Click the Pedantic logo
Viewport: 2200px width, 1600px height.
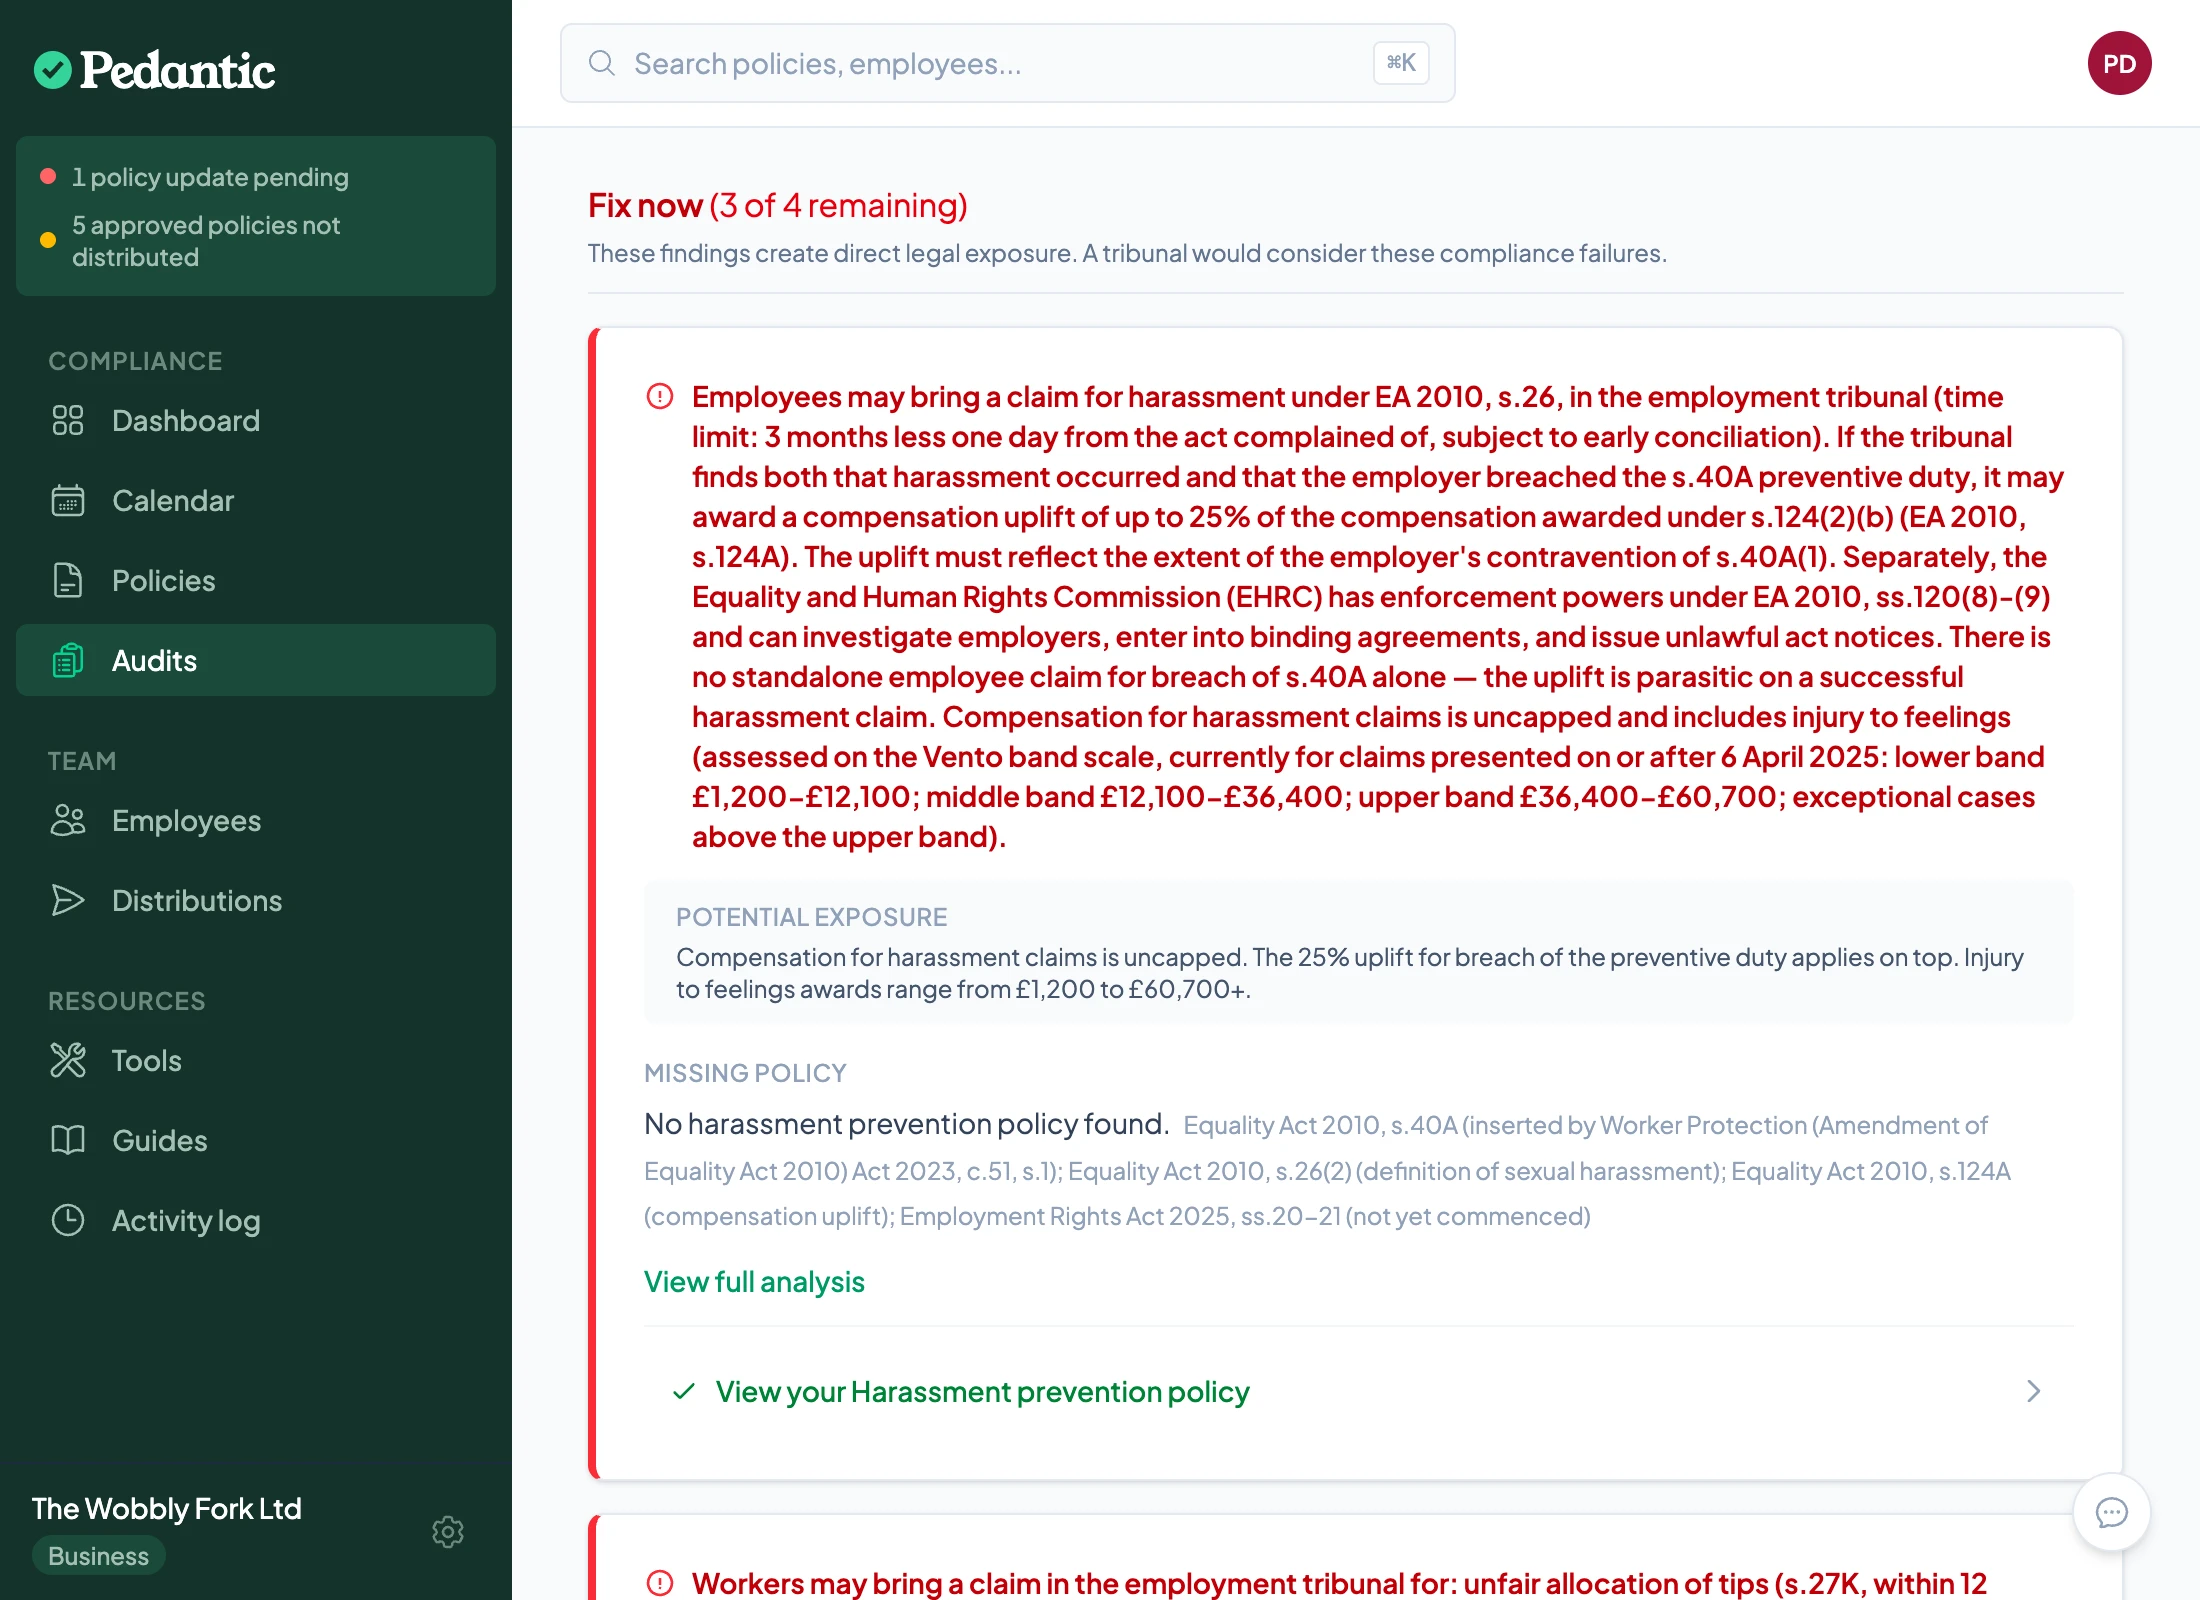coord(155,68)
